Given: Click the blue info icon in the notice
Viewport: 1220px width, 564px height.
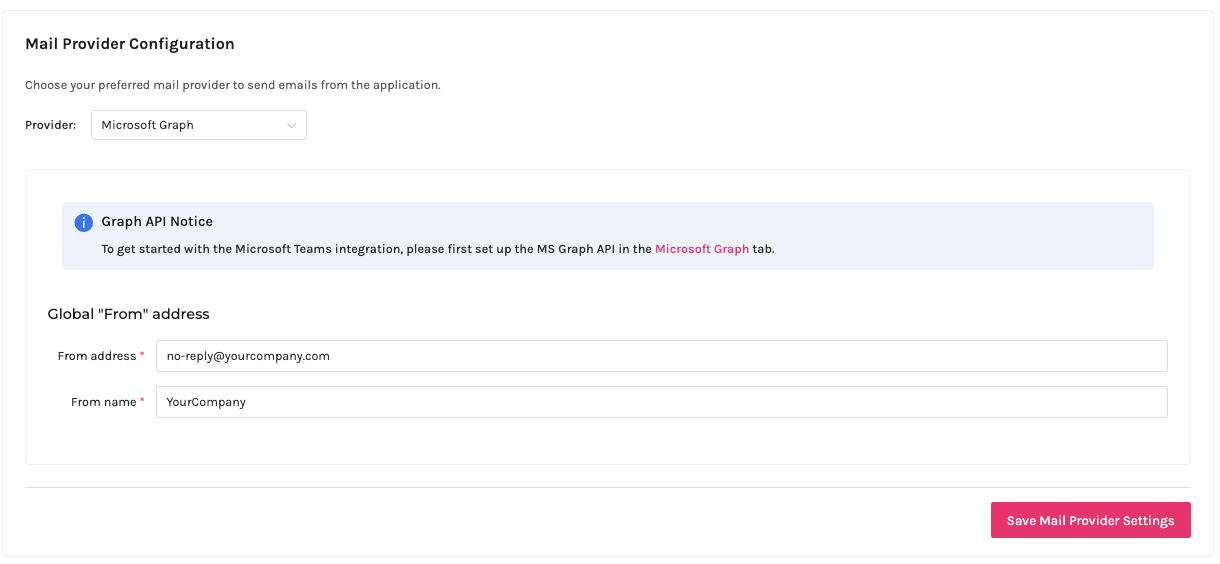Looking at the screenshot, I should pyautogui.click(x=84, y=222).
